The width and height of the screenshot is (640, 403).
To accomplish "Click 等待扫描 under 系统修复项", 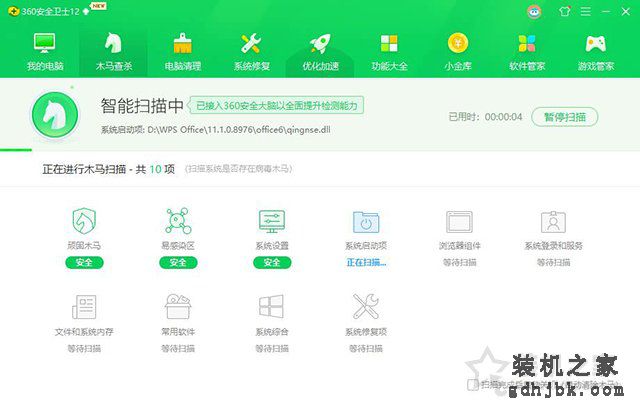I will pos(366,349).
